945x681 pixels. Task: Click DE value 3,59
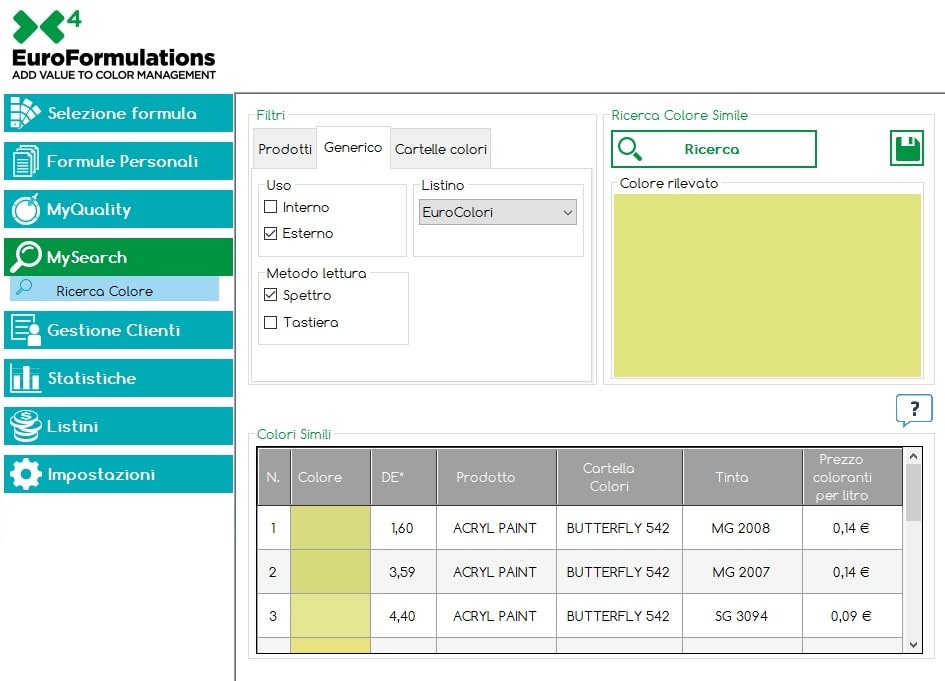(x=403, y=572)
